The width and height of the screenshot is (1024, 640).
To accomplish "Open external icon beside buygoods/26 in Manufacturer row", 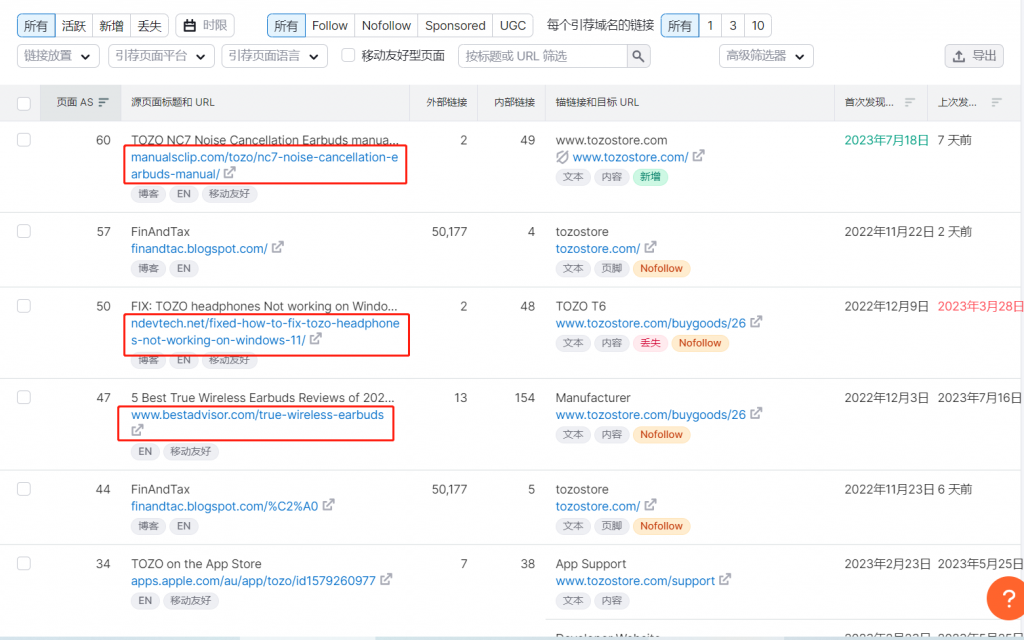I will (x=756, y=413).
